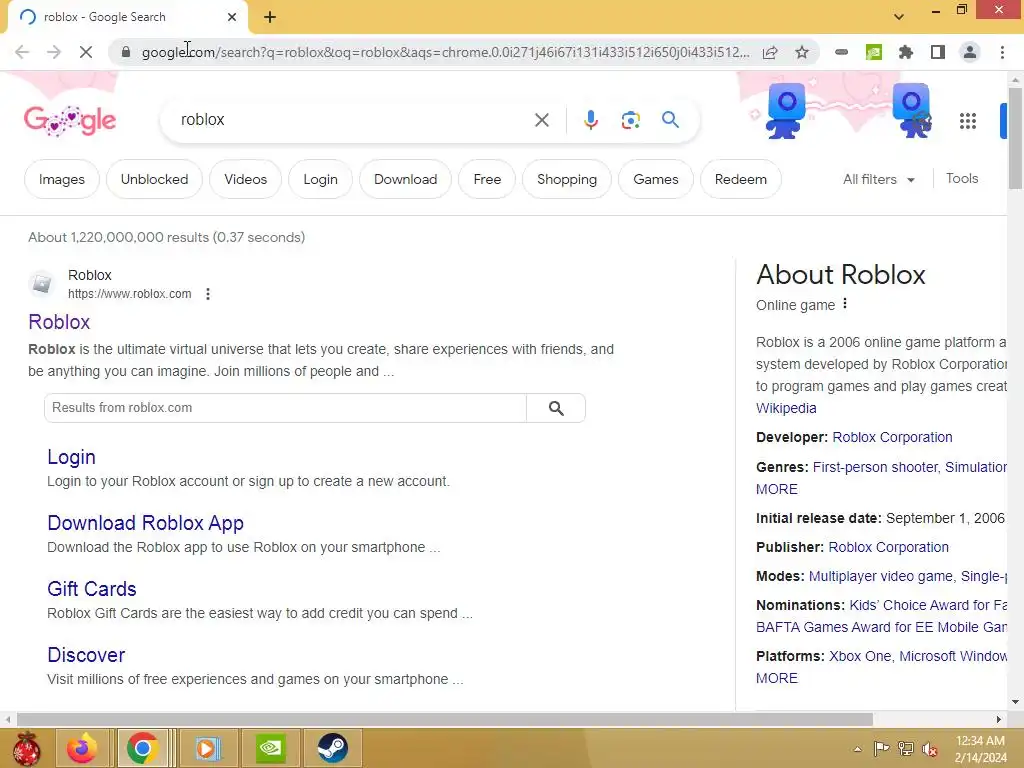Start voice search with the microphone
Viewport: 1024px width, 768px height.
(x=590, y=120)
